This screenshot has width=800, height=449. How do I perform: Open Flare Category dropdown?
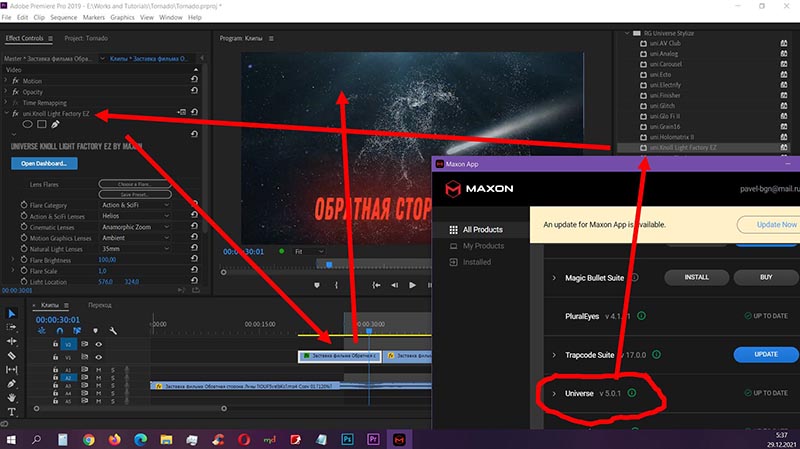[x=135, y=205]
